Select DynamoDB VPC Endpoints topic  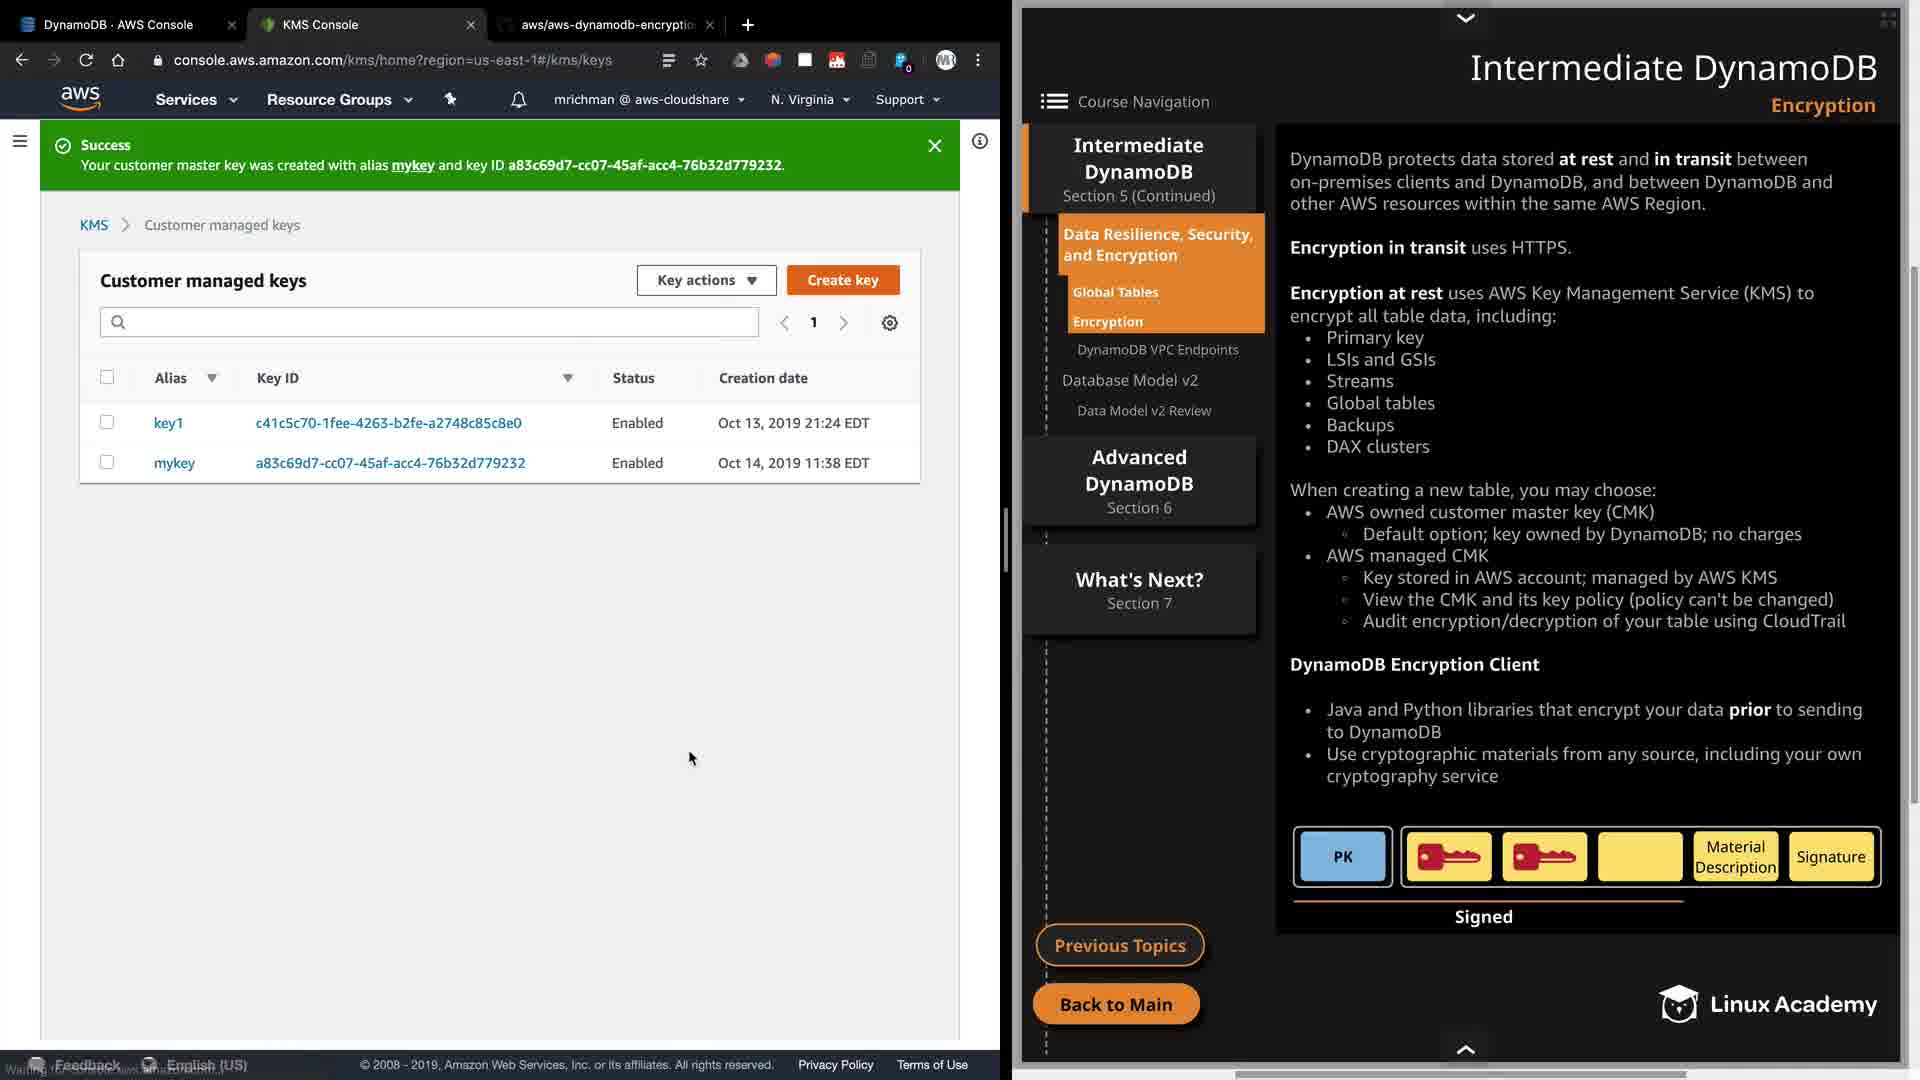point(1157,350)
